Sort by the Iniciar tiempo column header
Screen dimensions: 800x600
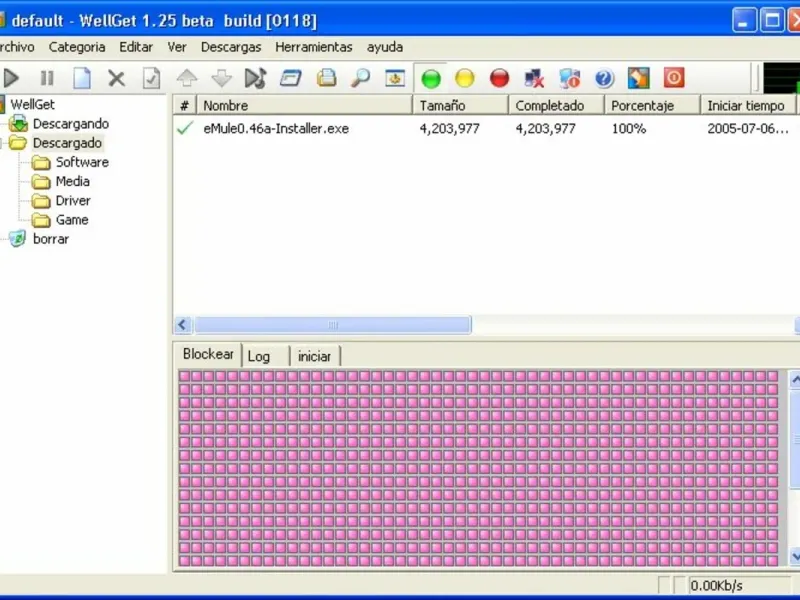pos(748,106)
